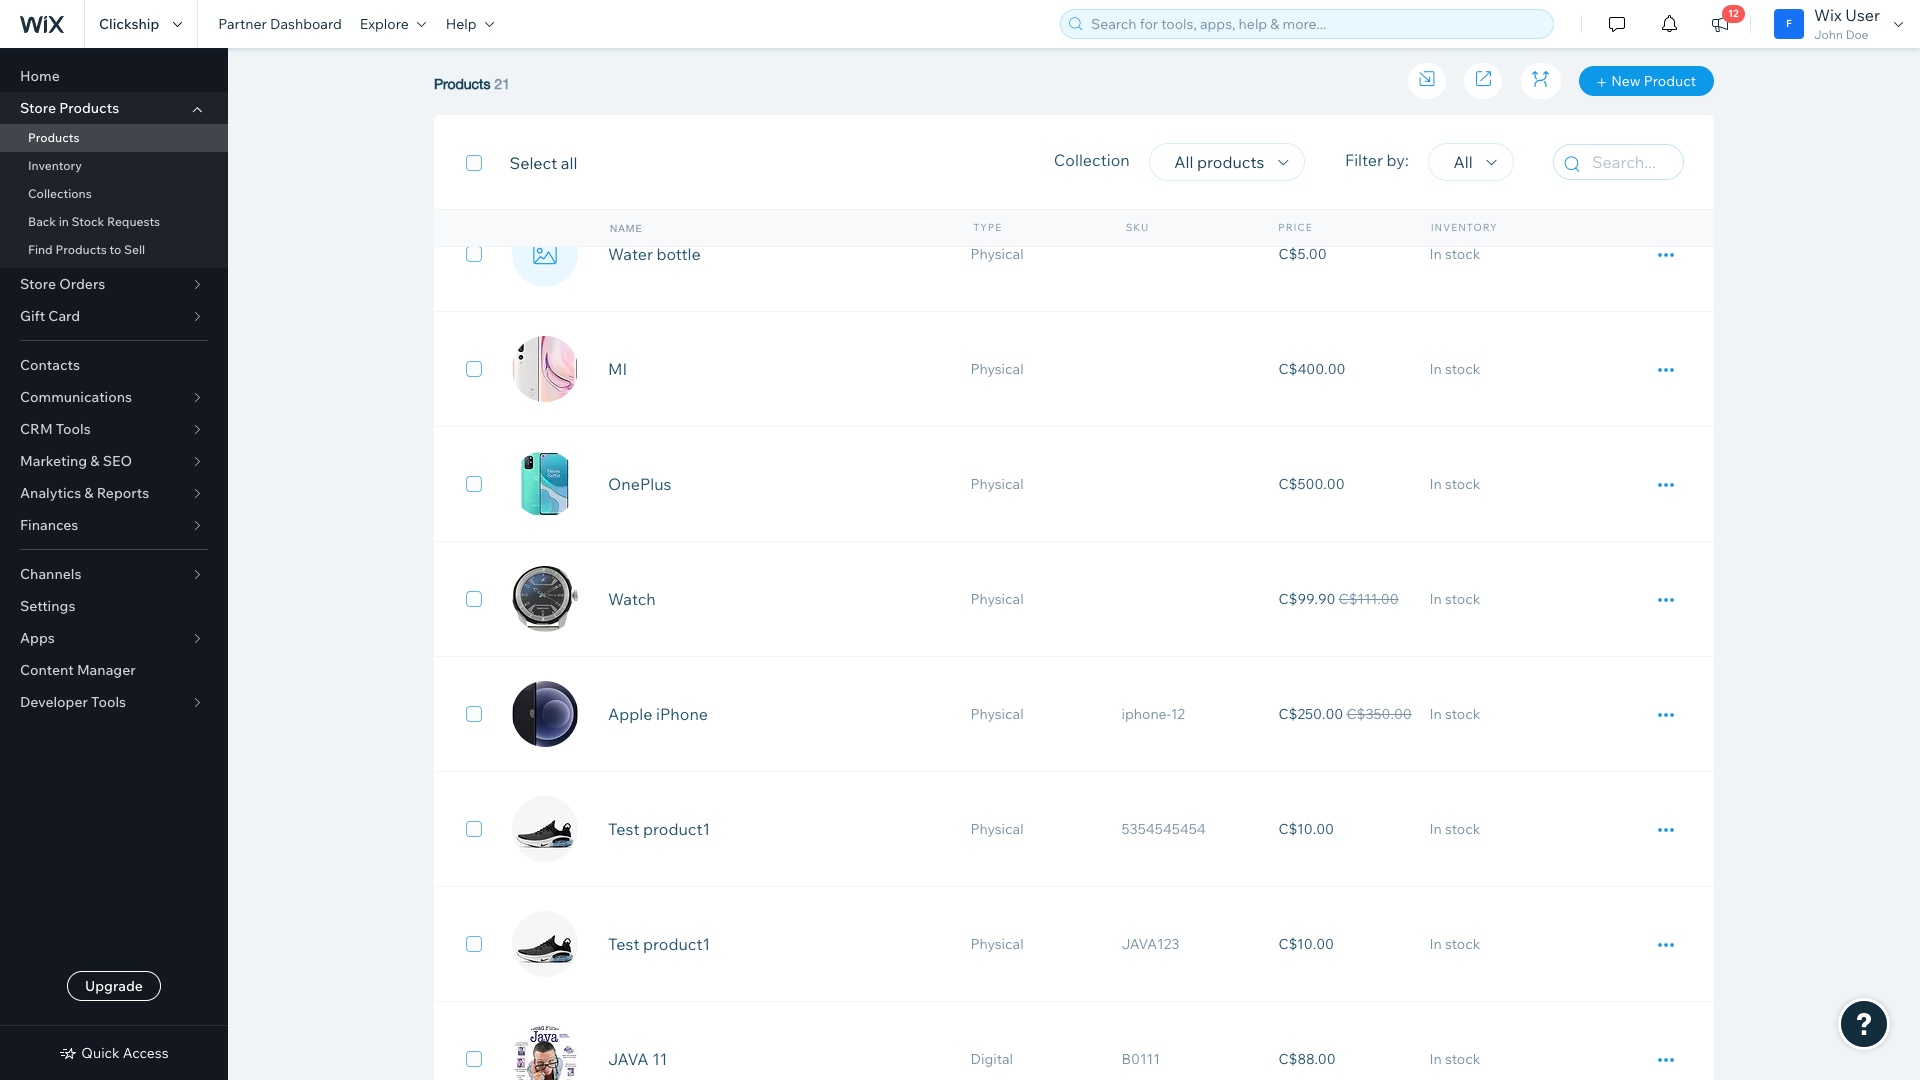The image size is (1920, 1080).
Task: Click the PRICE column header
Action: tap(1295, 228)
